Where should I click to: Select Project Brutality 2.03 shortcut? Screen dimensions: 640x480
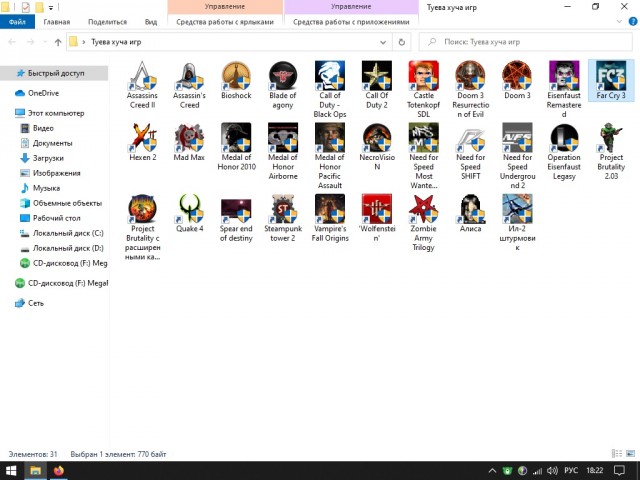(611, 151)
